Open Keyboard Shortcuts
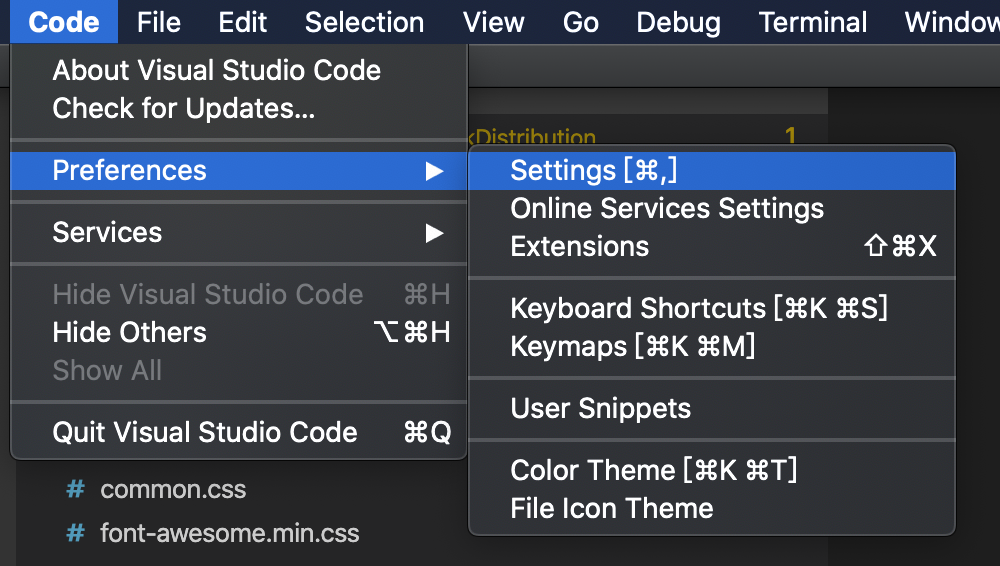1000x566 pixels. click(x=712, y=308)
